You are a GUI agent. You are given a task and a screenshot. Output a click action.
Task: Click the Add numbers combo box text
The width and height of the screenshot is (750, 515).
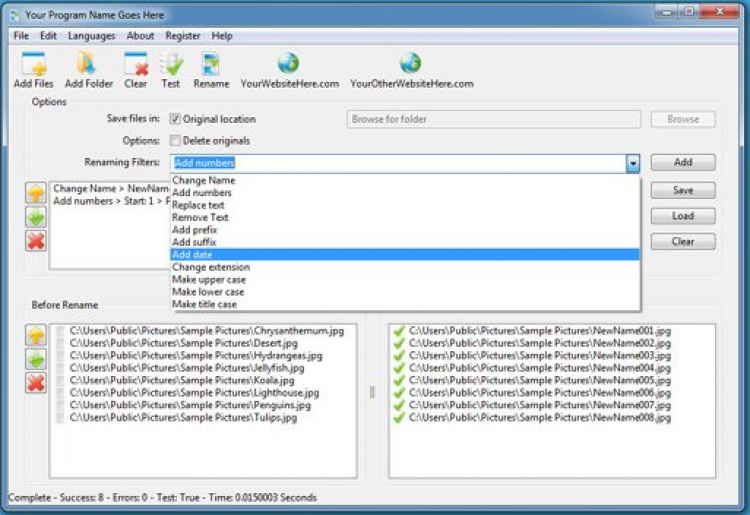(x=204, y=163)
